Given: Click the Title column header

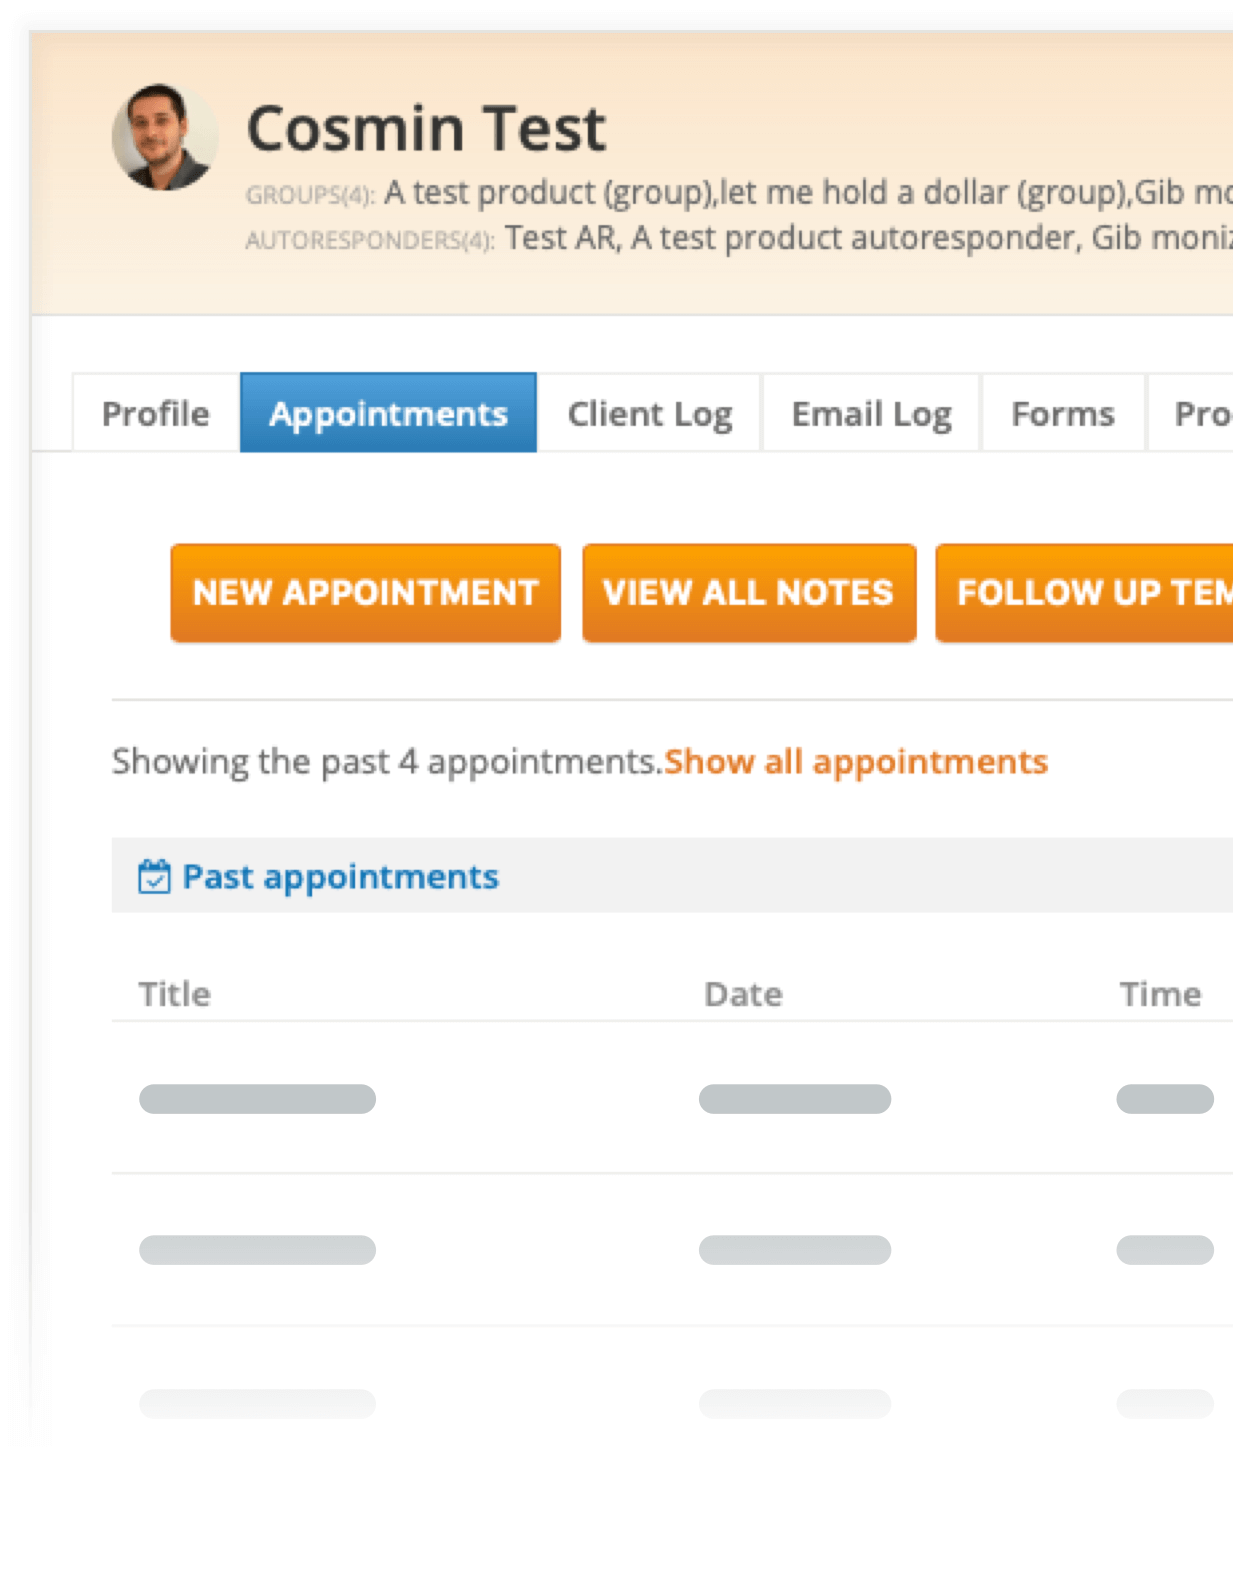Looking at the screenshot, I should (175, 993).
